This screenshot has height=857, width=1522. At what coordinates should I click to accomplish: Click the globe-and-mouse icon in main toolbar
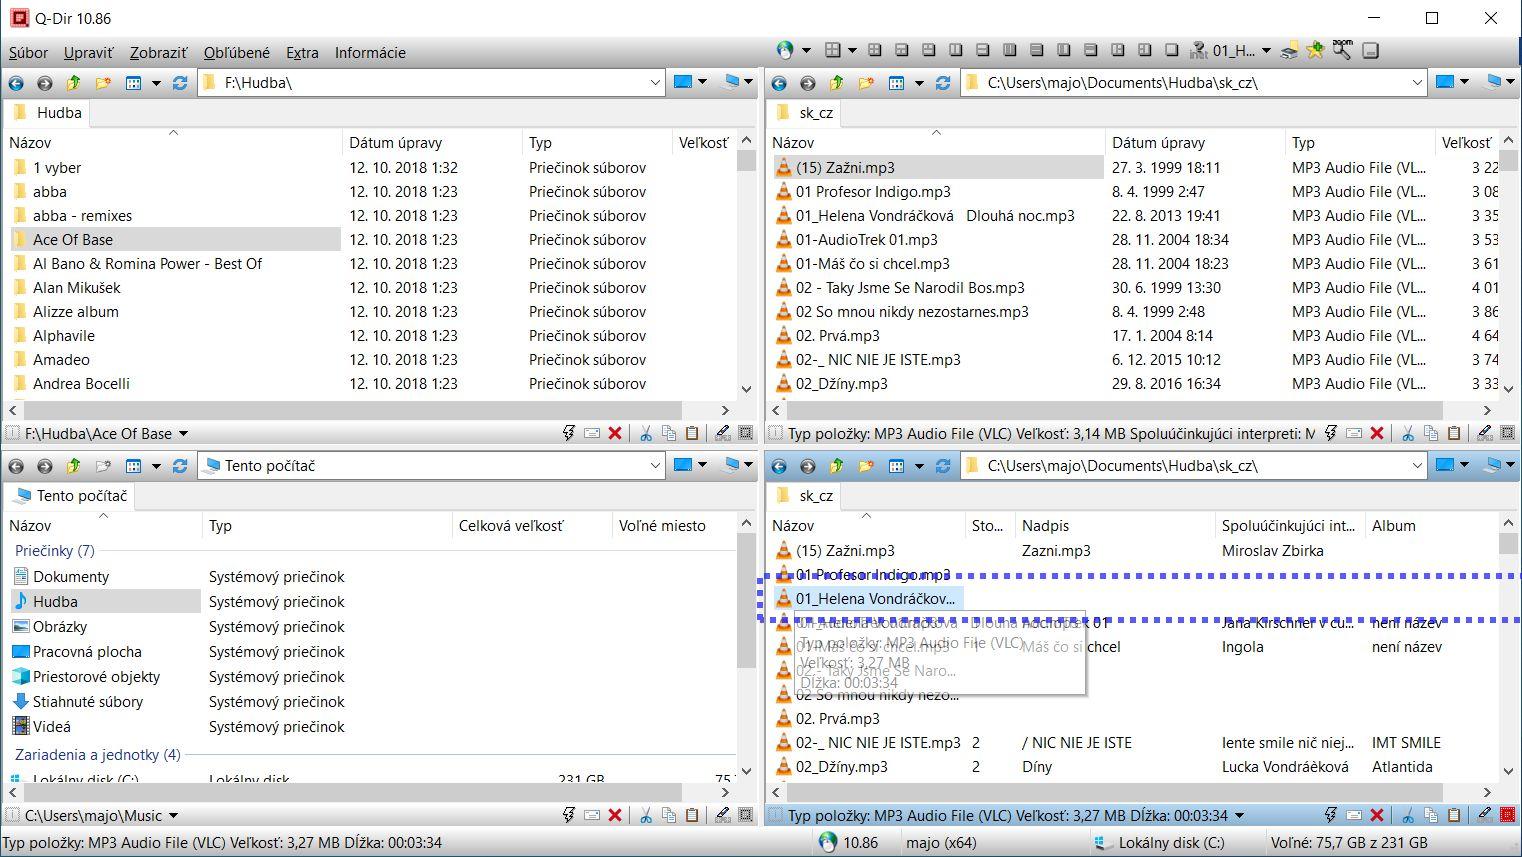pyautogui.click(x=785, y=50)
